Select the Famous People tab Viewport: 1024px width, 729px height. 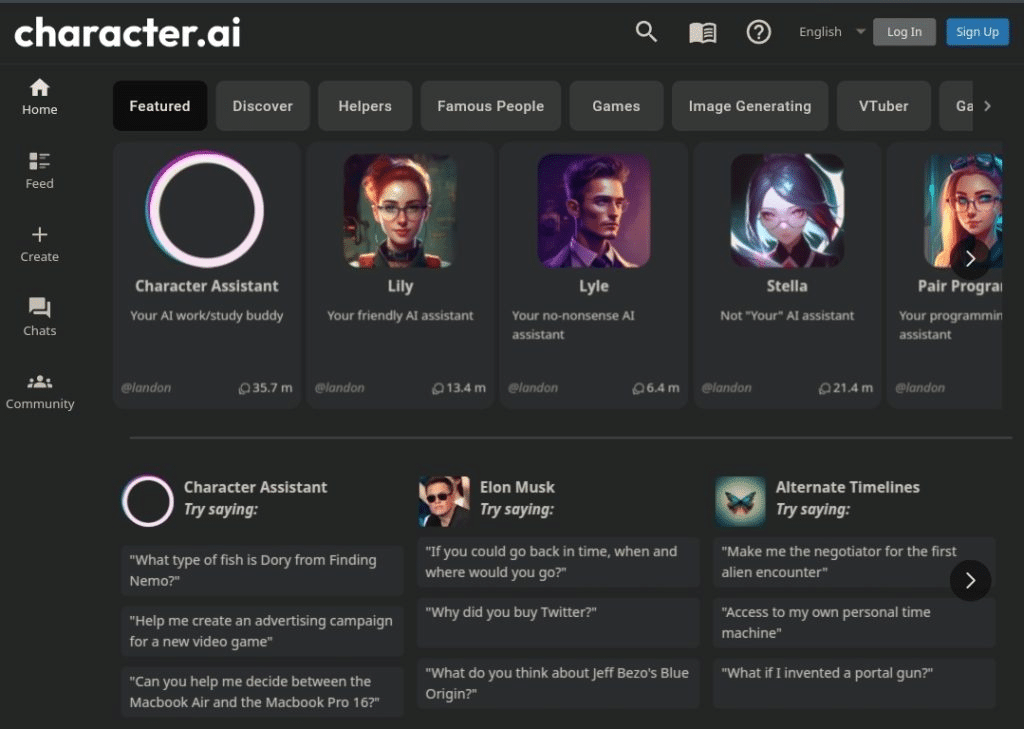click(x=490, y=106)
